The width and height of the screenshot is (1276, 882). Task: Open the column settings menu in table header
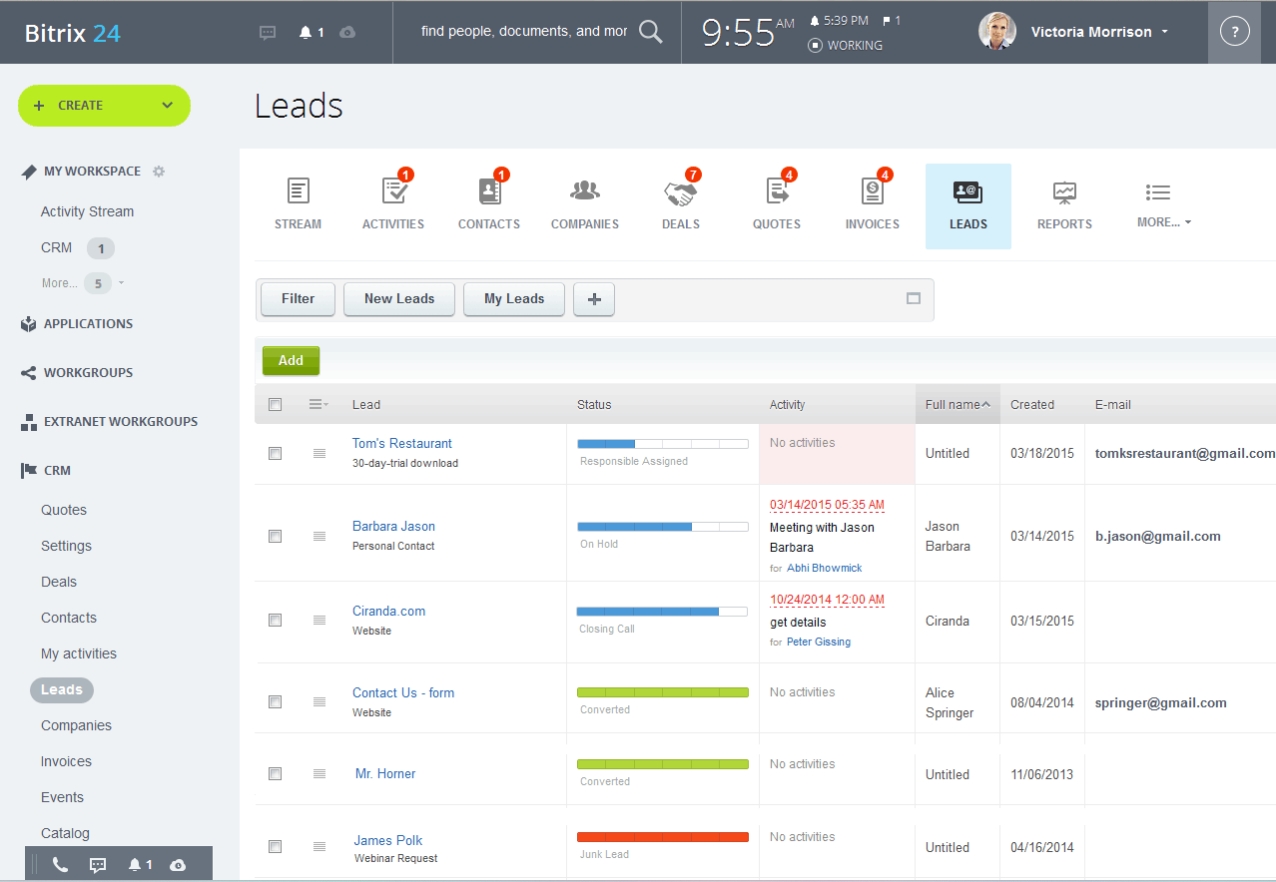(319, 404)
